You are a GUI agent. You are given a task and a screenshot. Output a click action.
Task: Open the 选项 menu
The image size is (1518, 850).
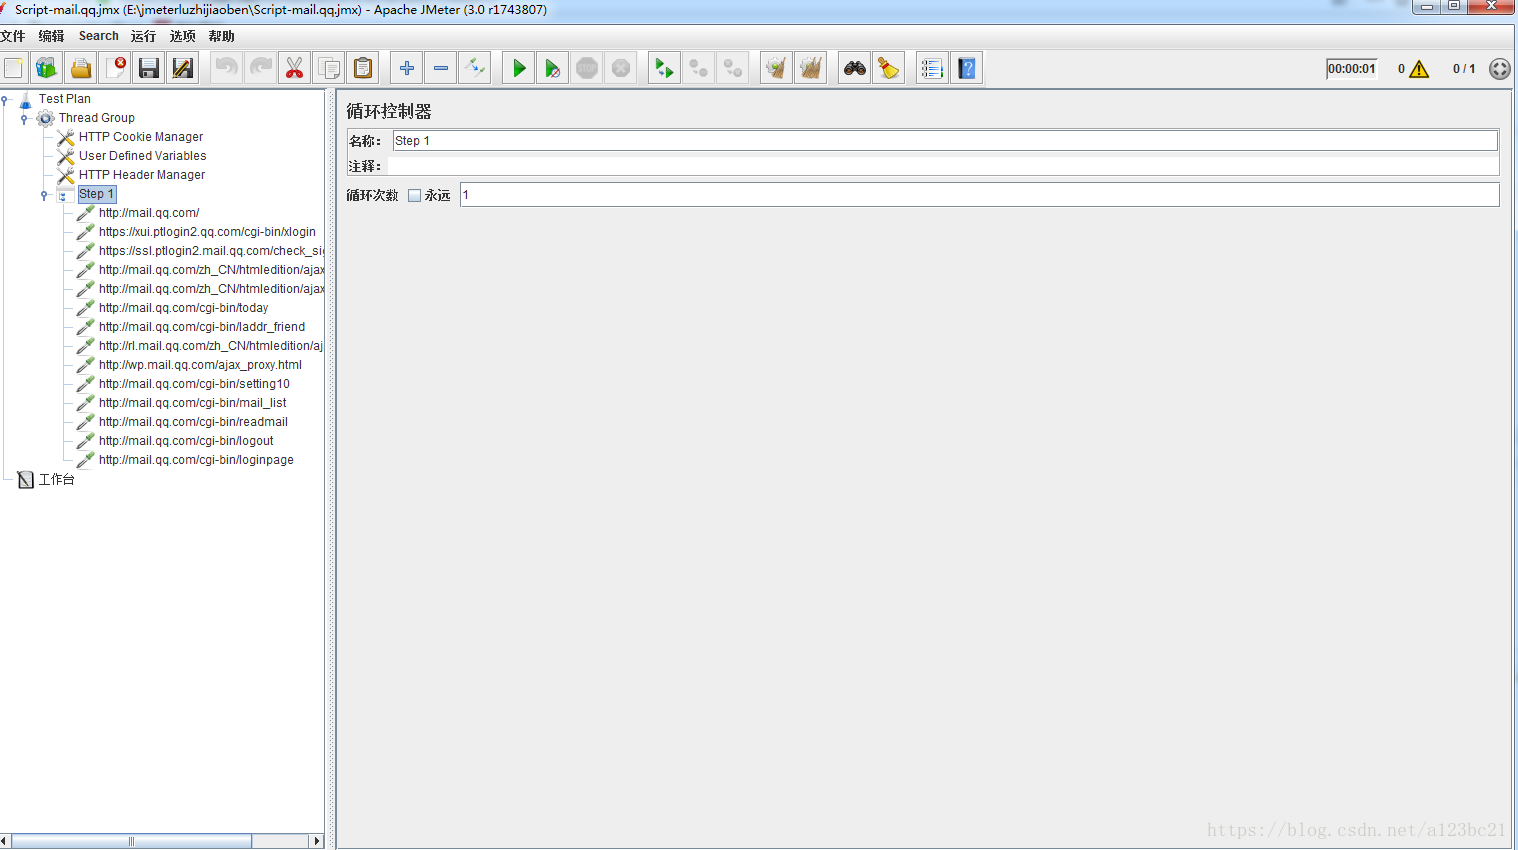(182, 36)
